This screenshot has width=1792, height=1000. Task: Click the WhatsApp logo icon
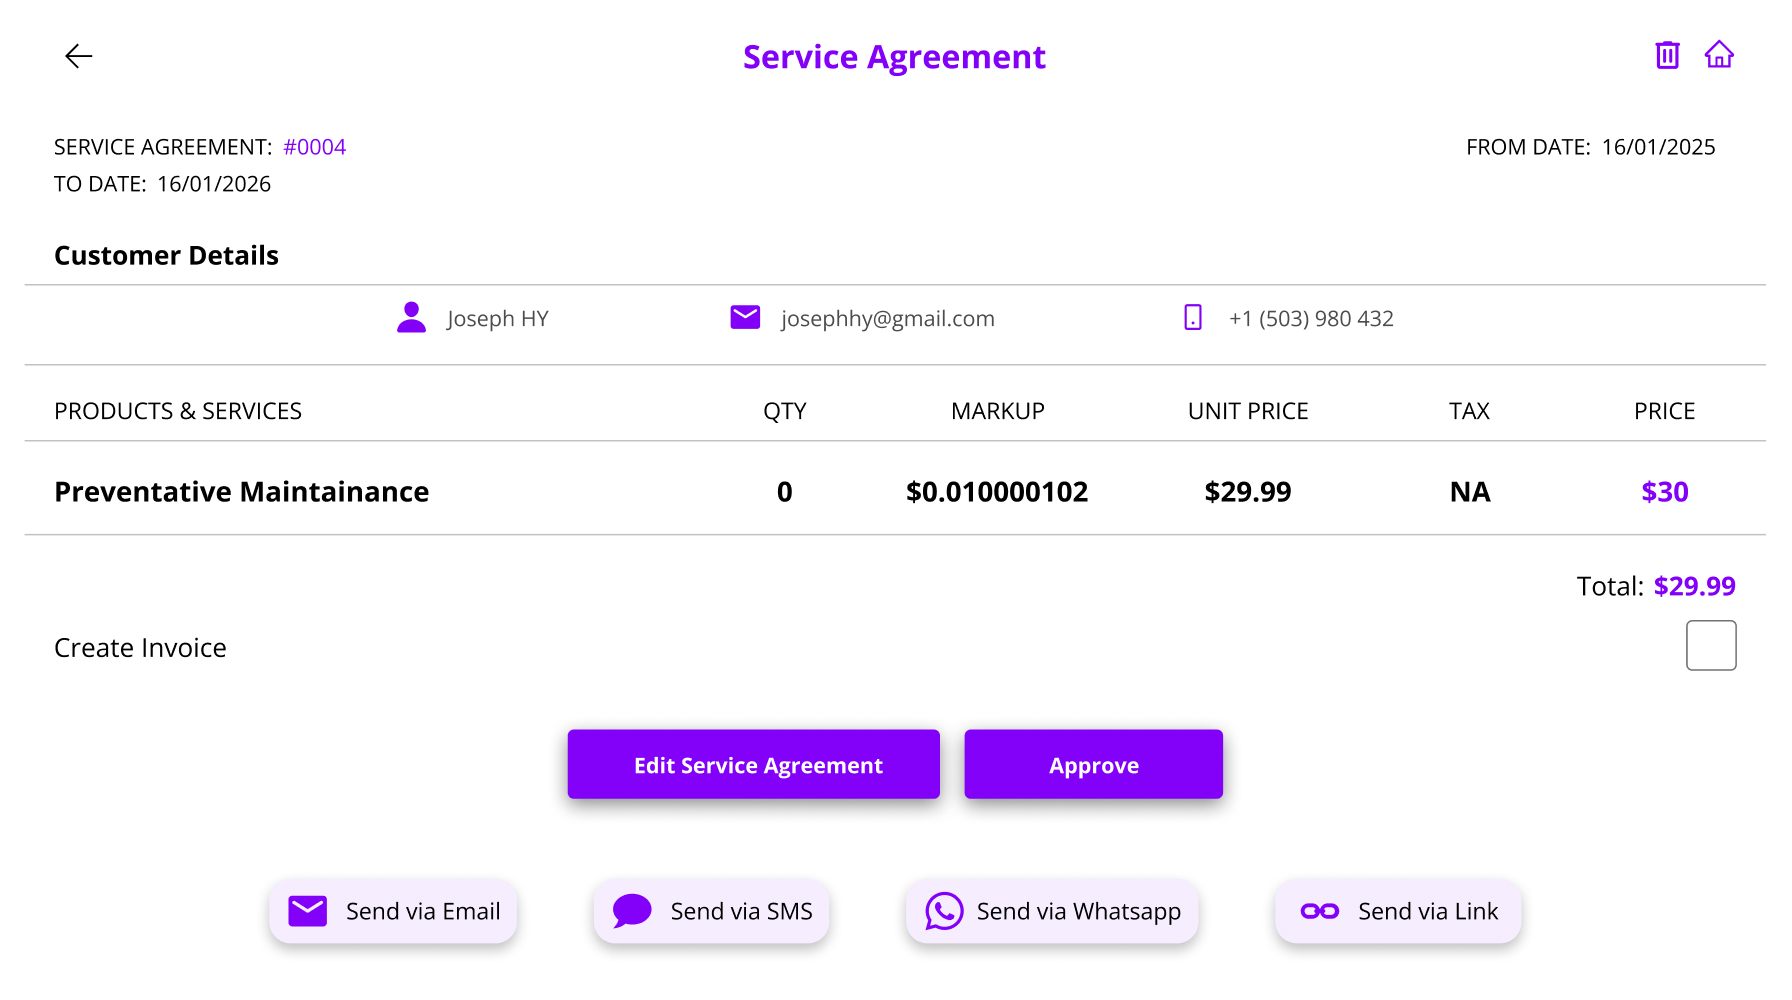(944, 911)
